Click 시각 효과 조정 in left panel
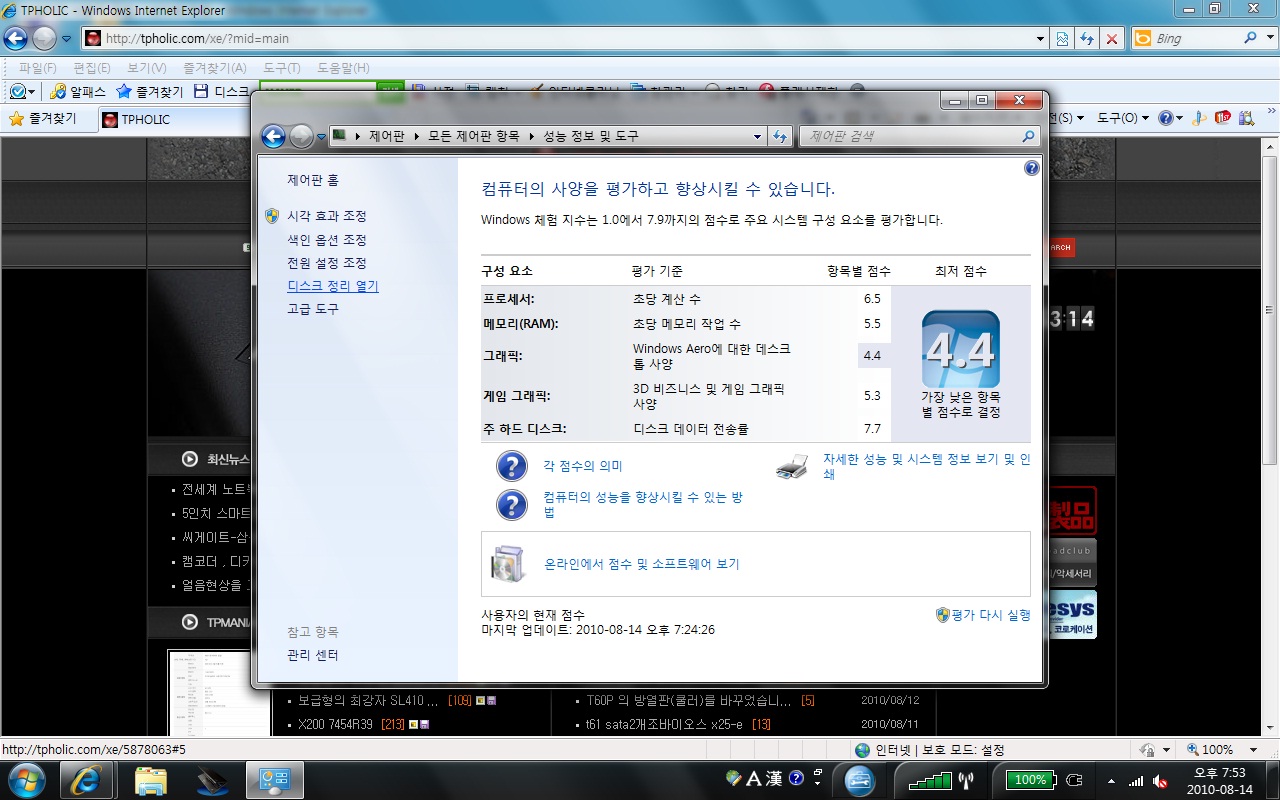1280x800 pixels. click(x=327, y=216)
